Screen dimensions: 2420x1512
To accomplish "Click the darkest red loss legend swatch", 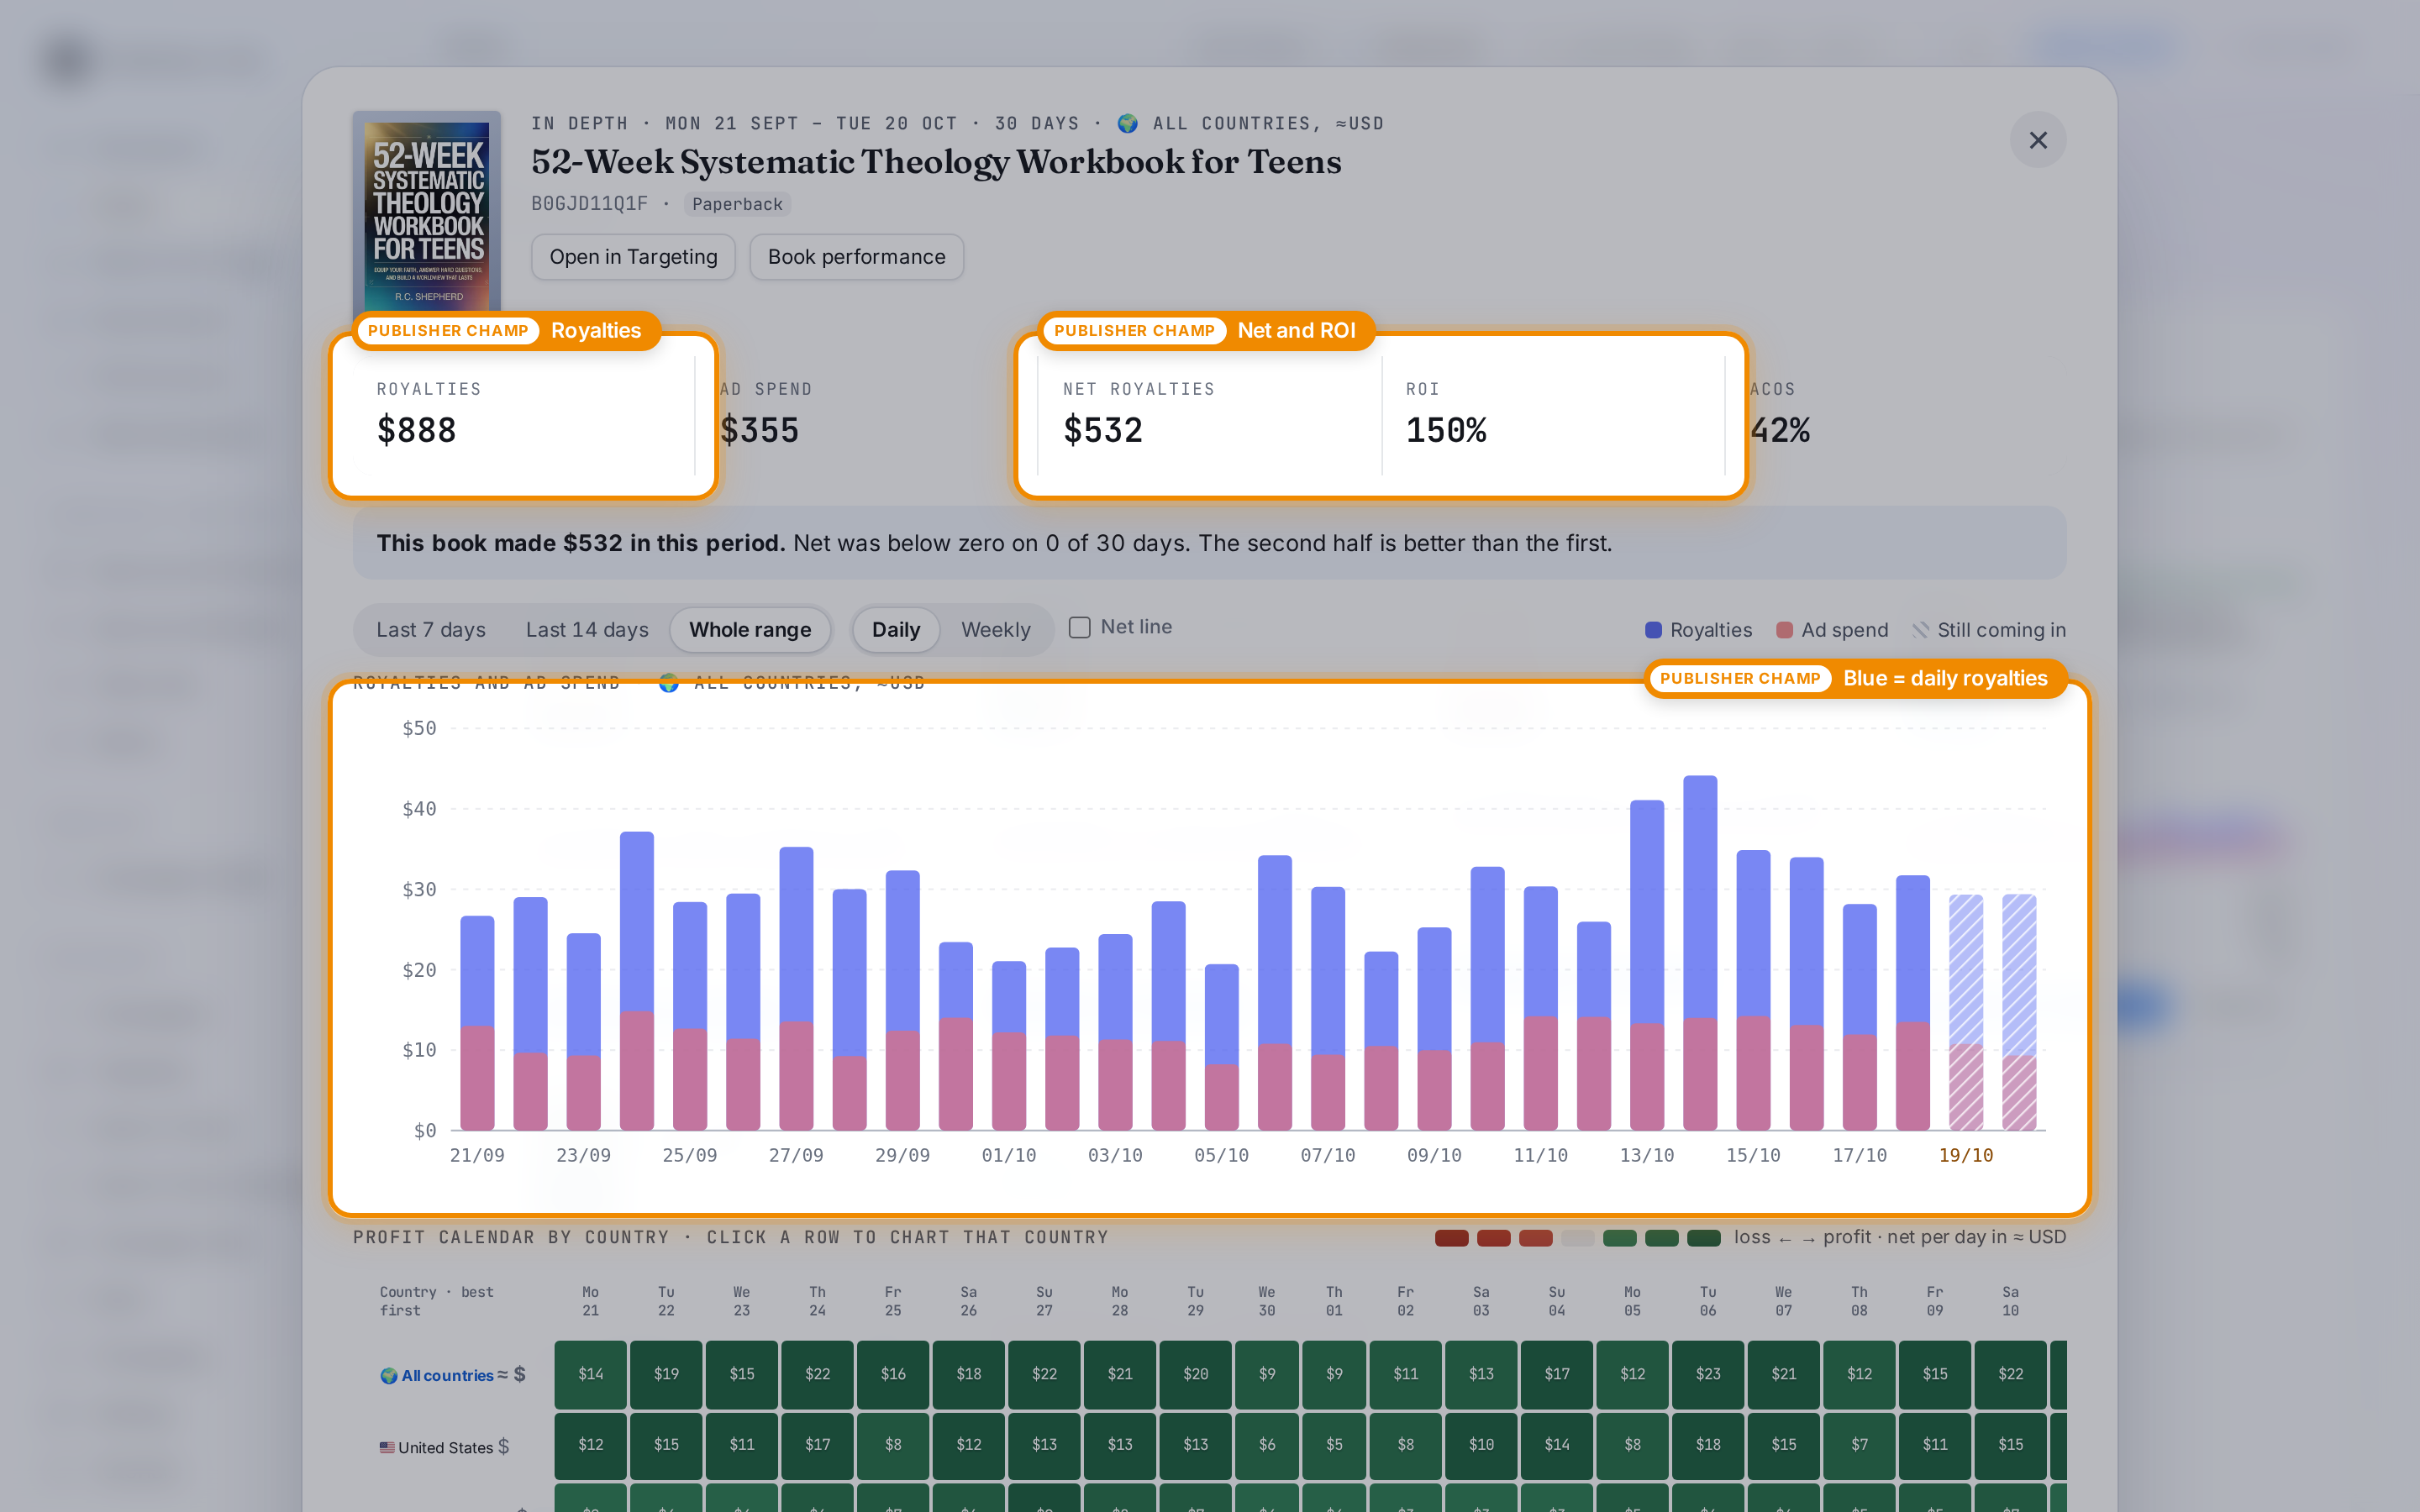I will (x=1451, y=1238).
